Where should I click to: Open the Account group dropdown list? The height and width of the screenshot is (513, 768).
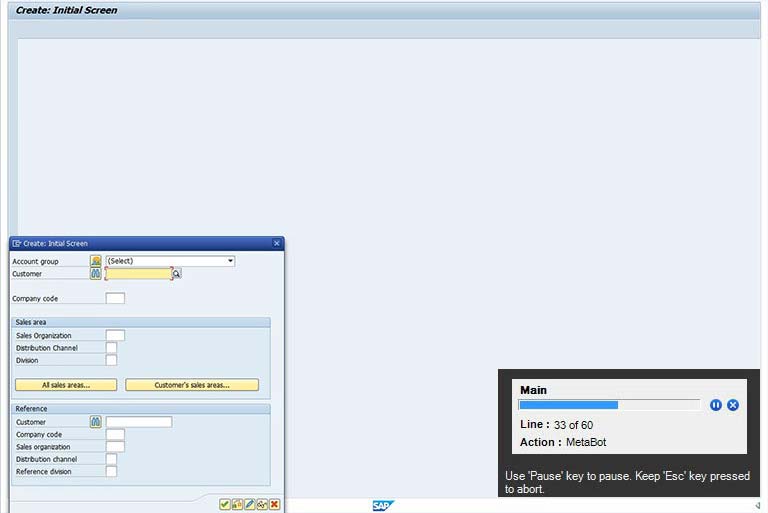coord(230,261)
